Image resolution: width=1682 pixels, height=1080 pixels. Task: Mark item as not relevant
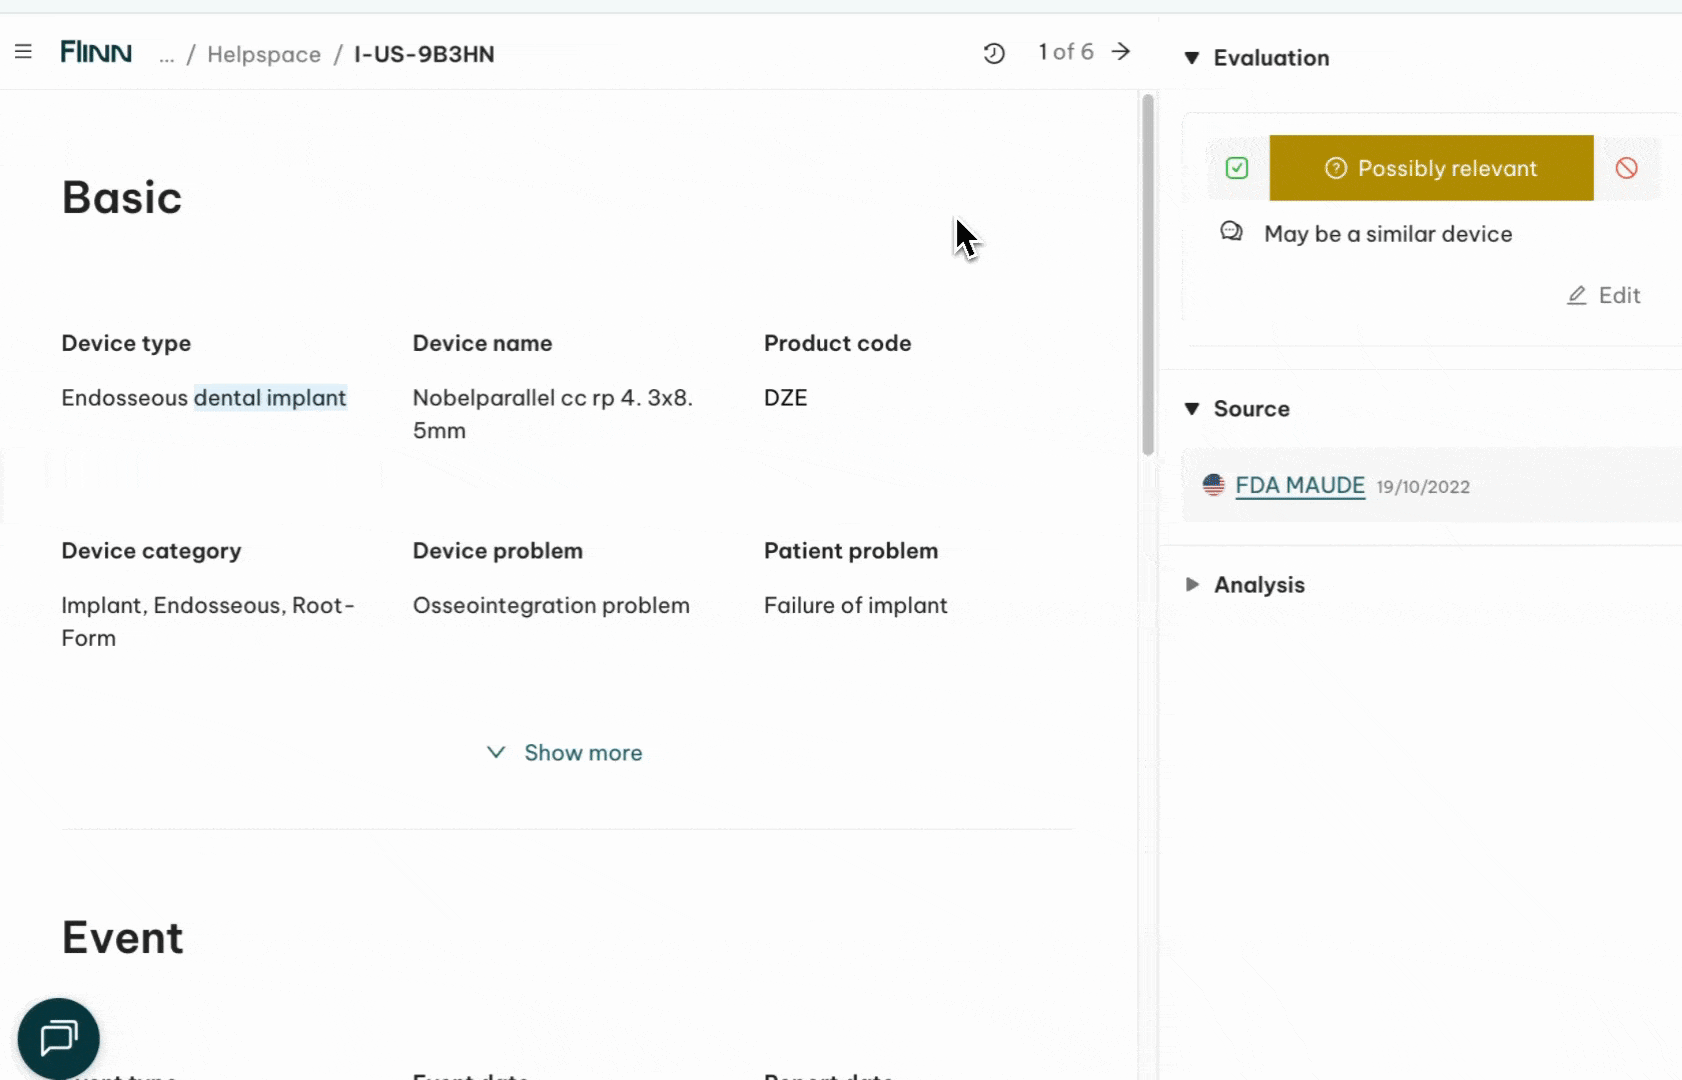[1626, 168]
